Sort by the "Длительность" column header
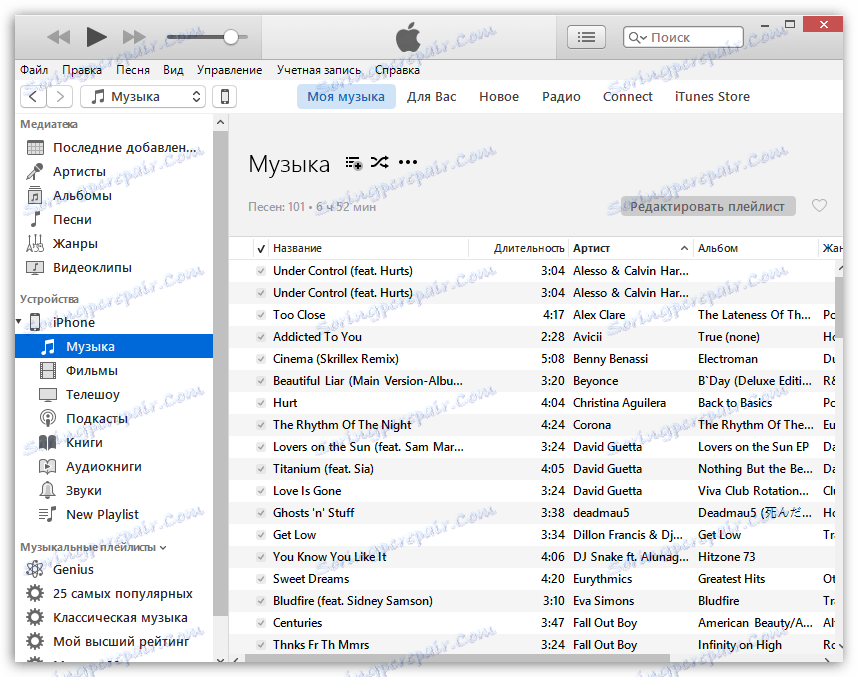The width and height of the screenshot is (858, 677). point(519,248)
